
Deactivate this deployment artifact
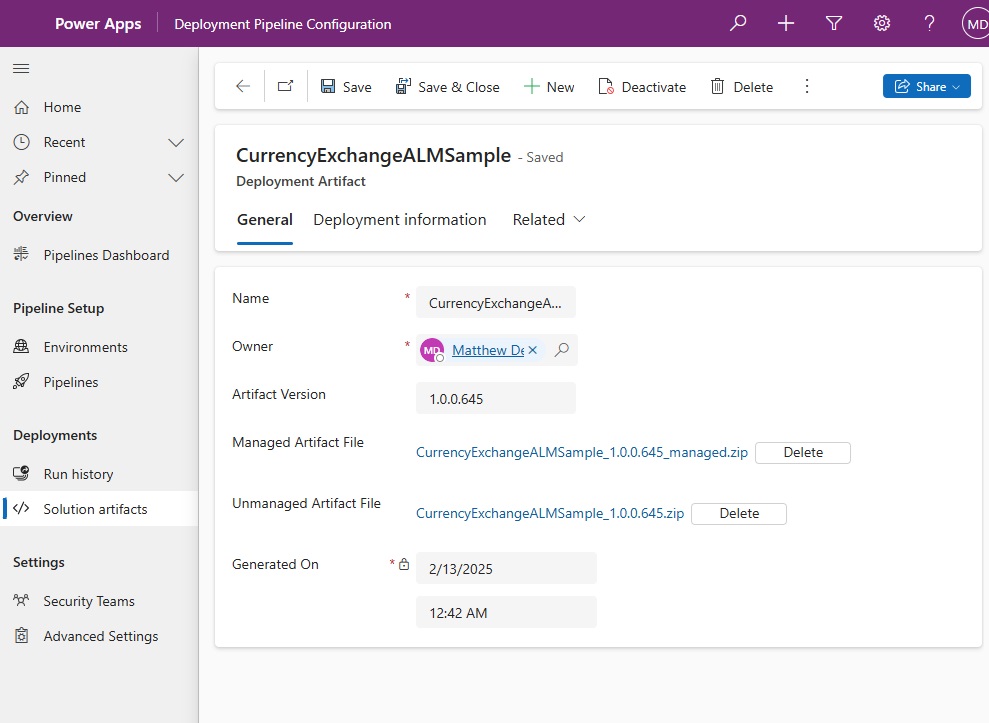(642, 86)
